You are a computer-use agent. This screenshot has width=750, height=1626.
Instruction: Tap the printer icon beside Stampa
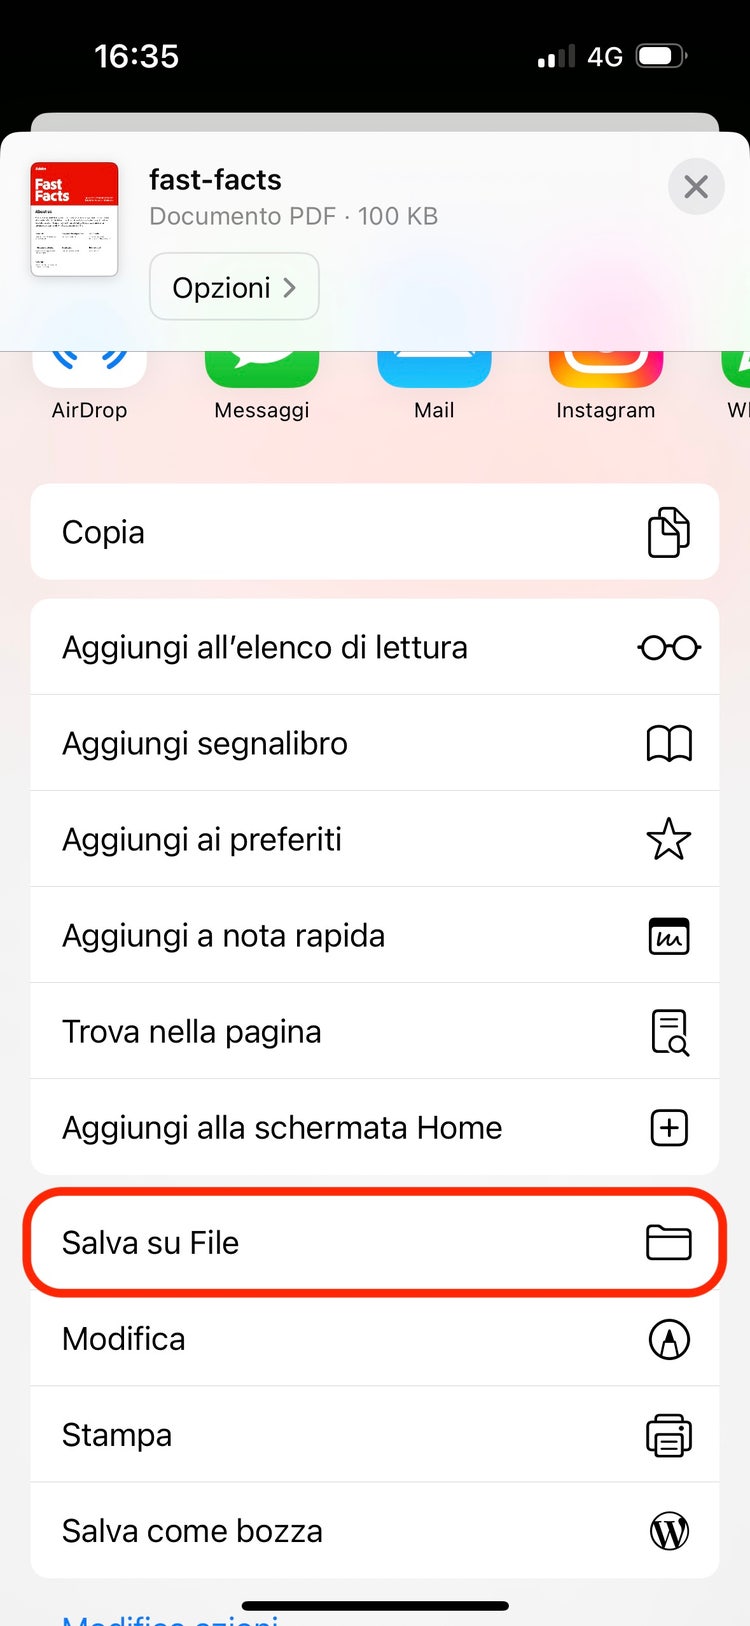[669, 1435]
